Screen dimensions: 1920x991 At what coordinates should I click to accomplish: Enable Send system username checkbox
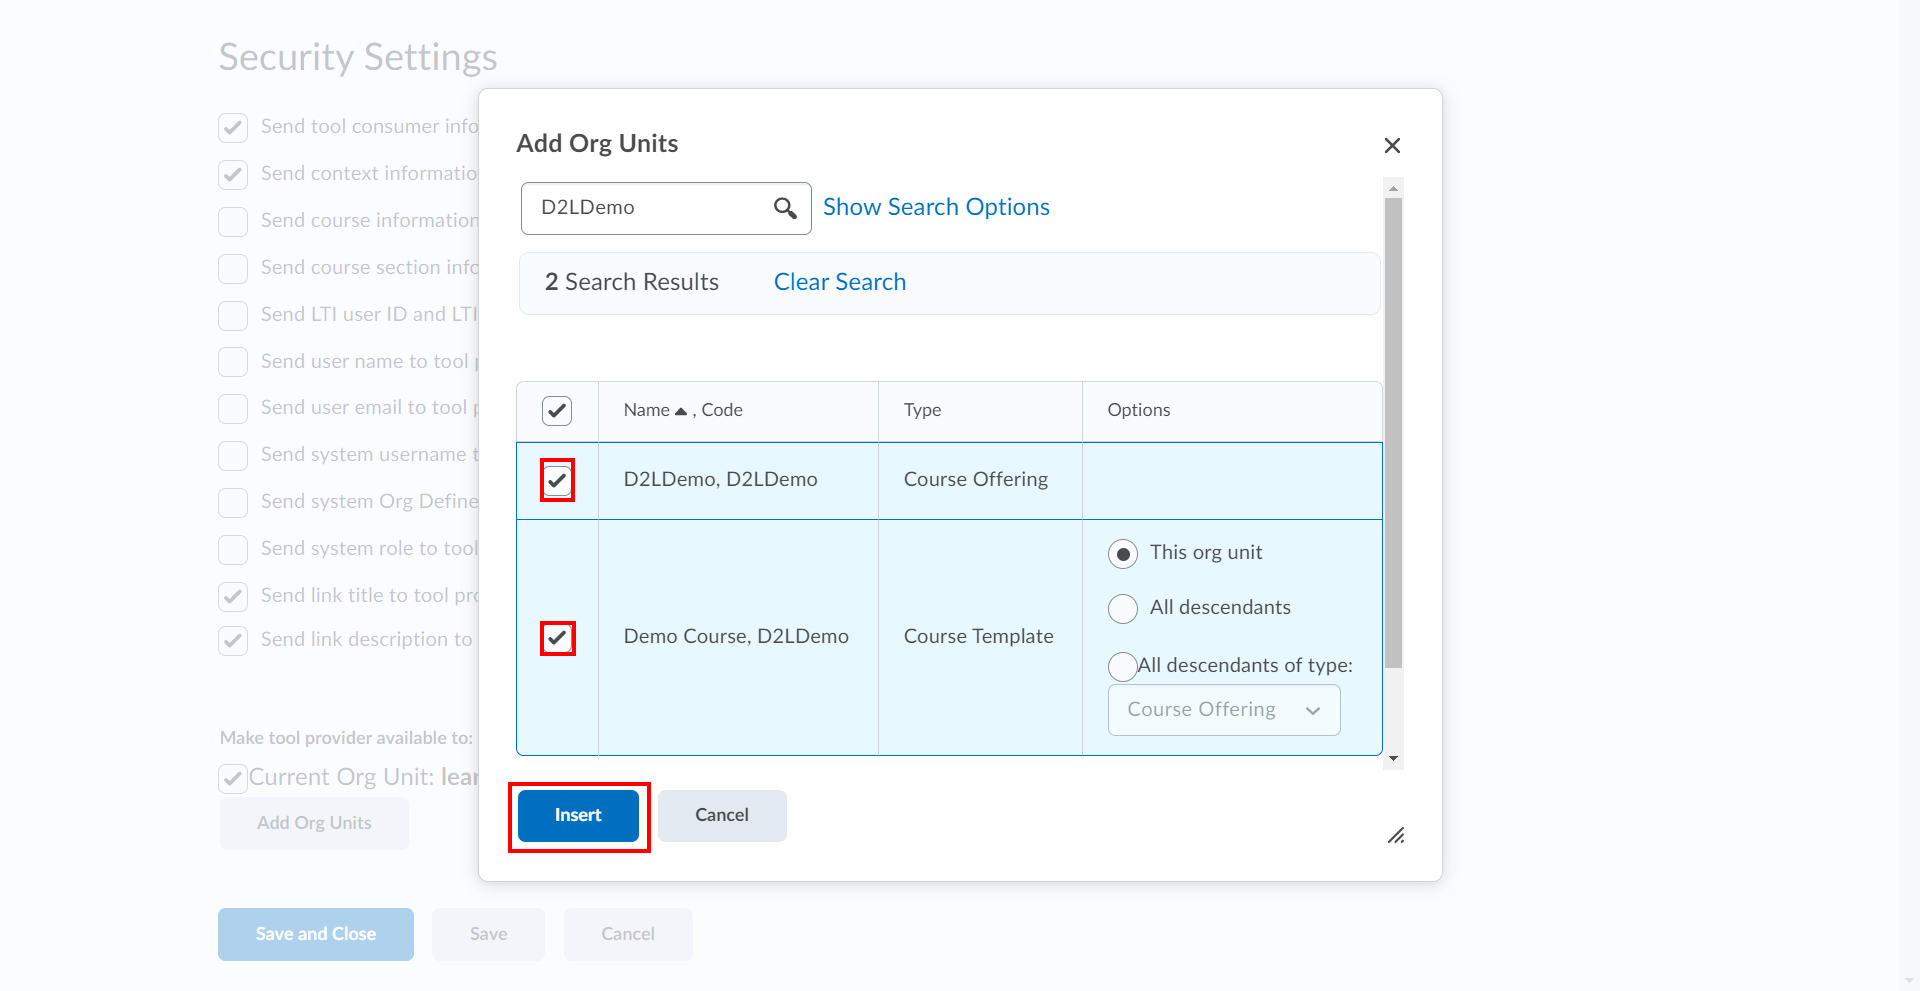click(x=233, y=456)
